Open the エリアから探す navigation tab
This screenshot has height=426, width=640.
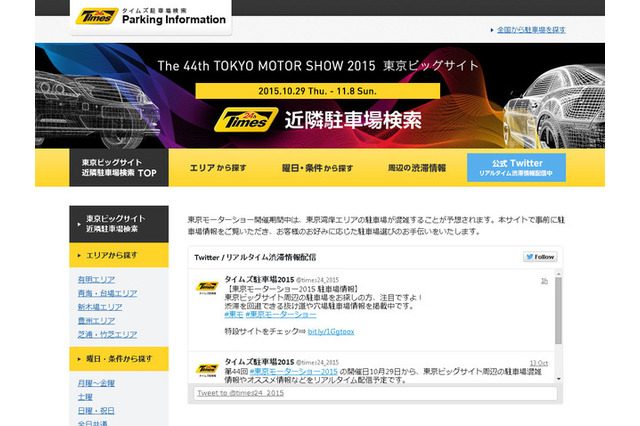[218, 168]
